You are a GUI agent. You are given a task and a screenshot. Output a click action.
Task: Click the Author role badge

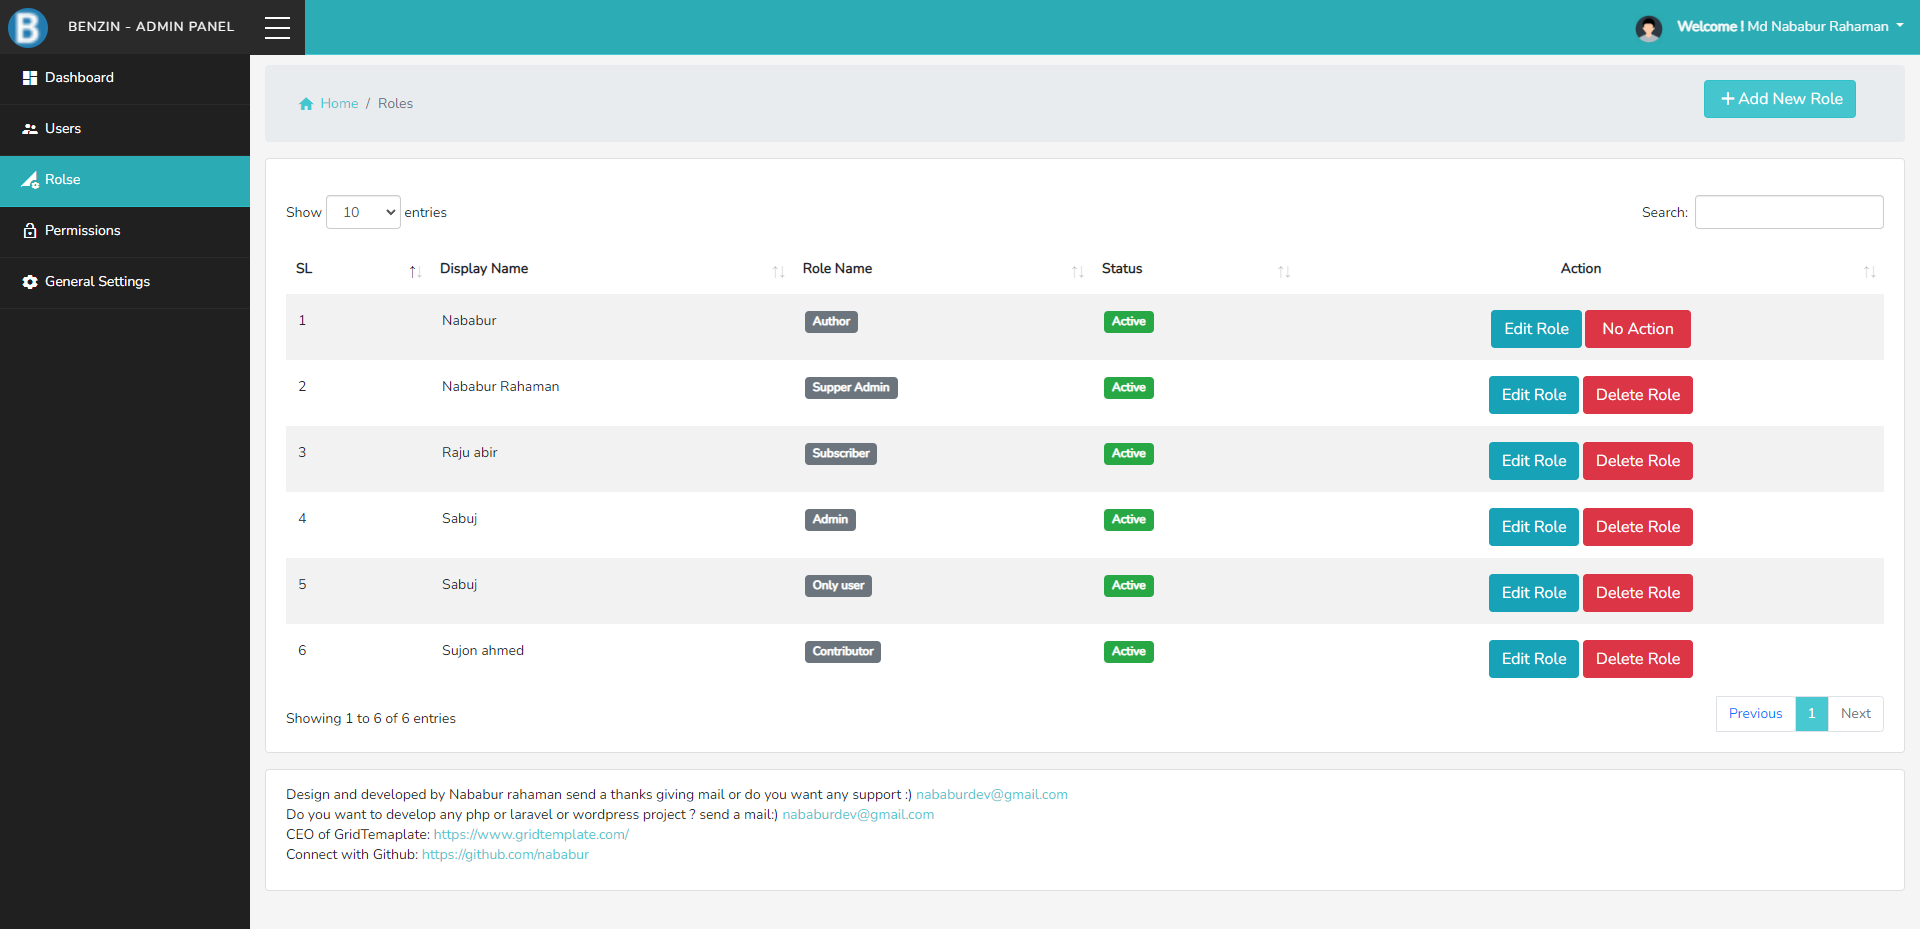[831, 322]
